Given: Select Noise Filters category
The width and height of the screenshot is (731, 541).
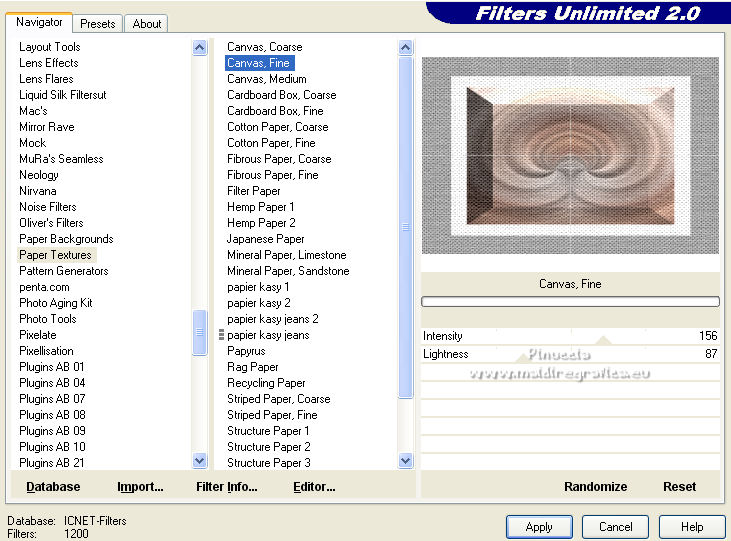Looking at the screenshot, I should tap(48, 207).
